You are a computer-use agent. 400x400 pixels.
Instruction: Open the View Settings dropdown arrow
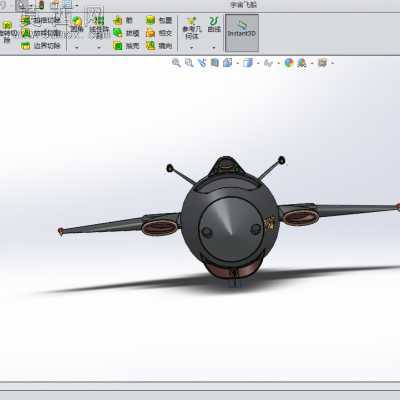pyautogui.click(x=332, y=63)
